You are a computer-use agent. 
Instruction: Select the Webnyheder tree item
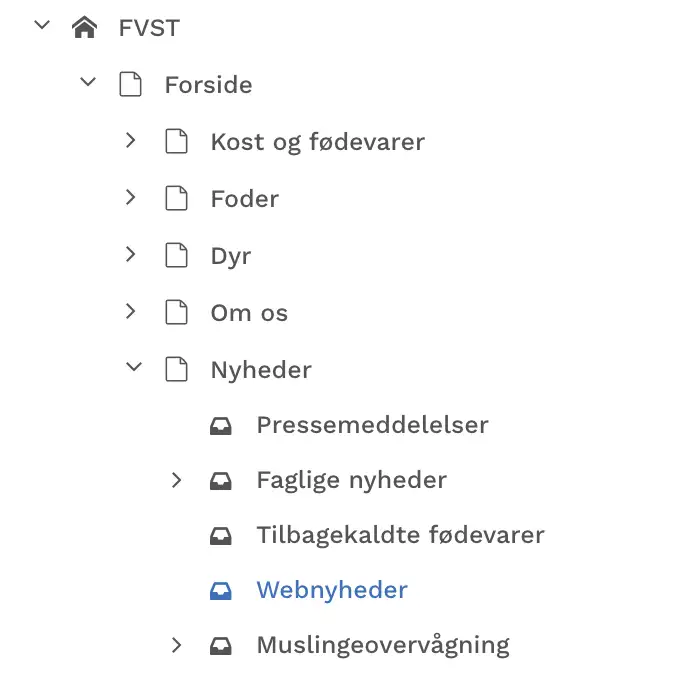(x=332, y=590)
